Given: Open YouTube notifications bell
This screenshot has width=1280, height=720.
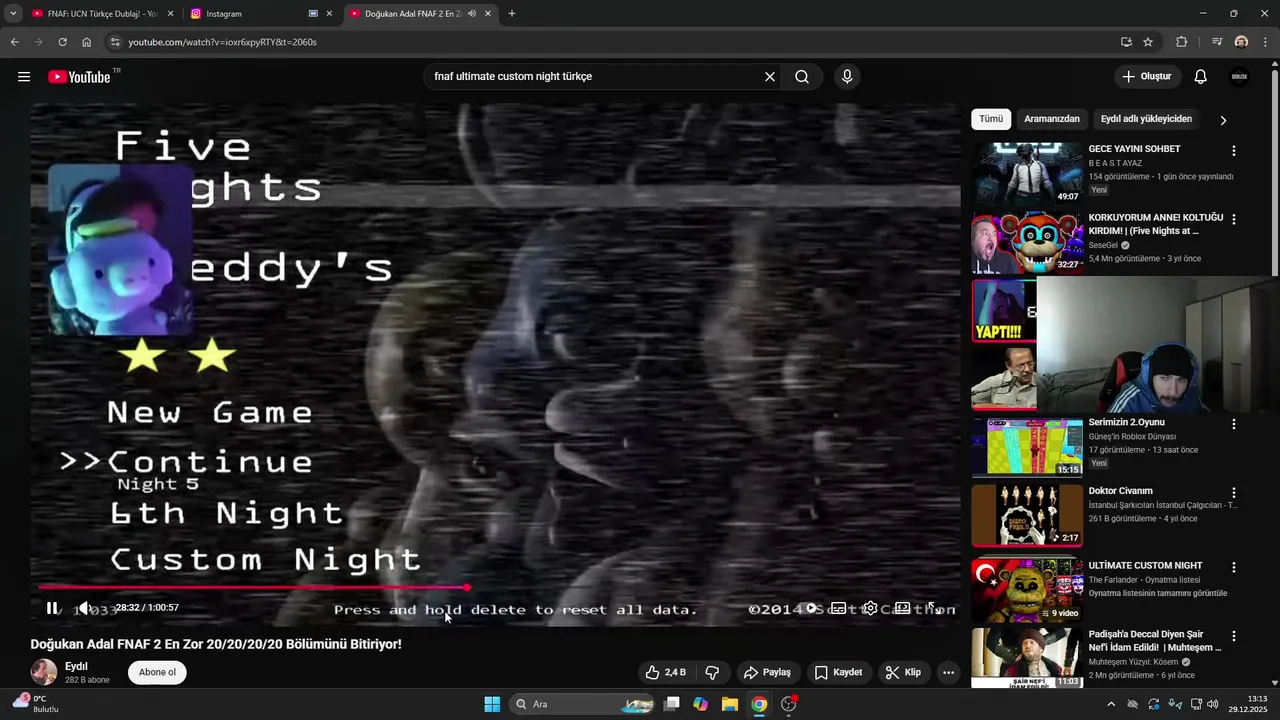Looking at the screenshot, I should 1201,77.
